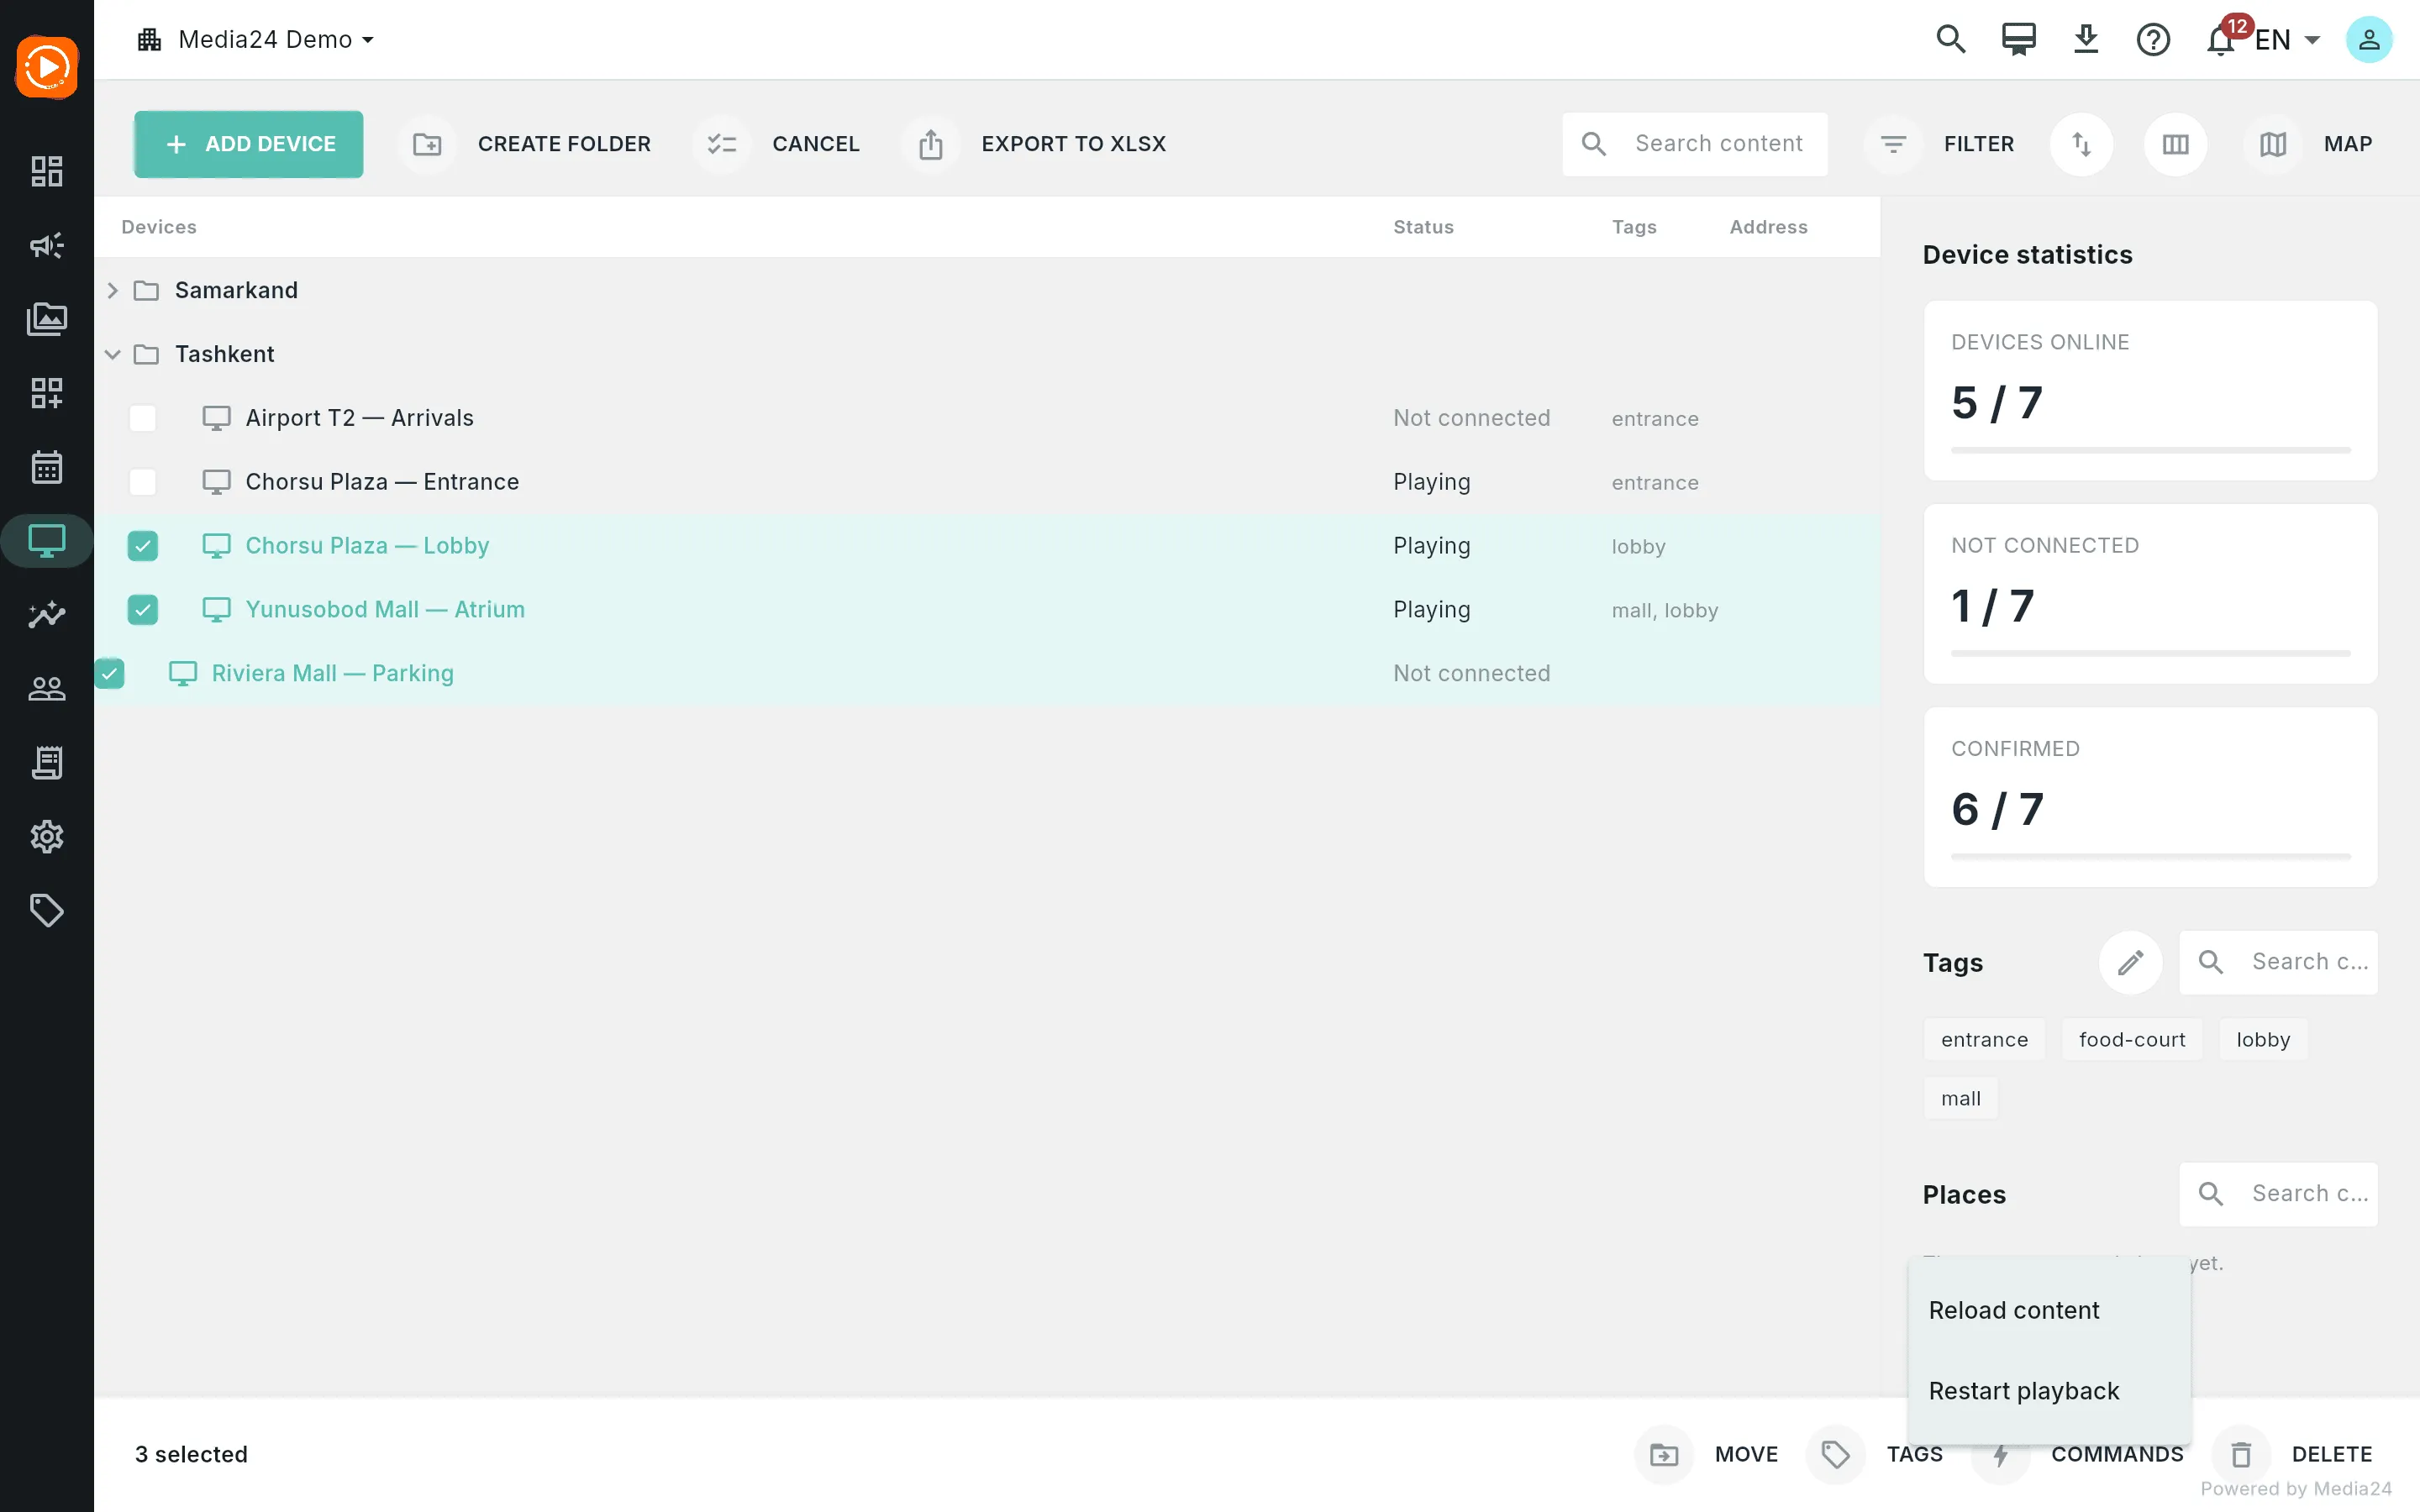
Task: Click the Tags column header
Action: click(x=1634, y=227)
